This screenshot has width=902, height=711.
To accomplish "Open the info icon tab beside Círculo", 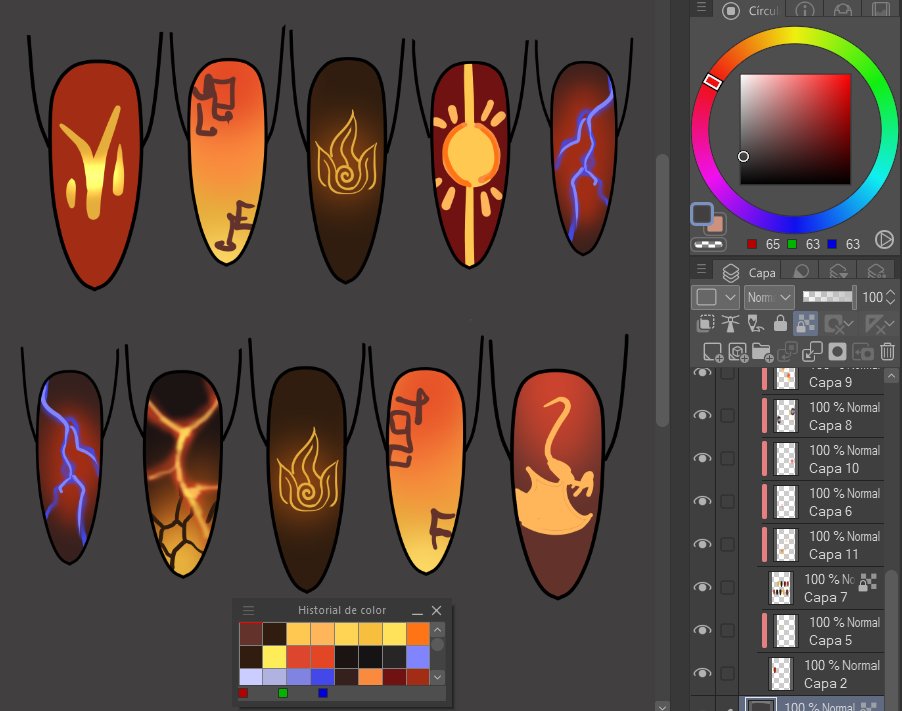I will click(805, 10).
